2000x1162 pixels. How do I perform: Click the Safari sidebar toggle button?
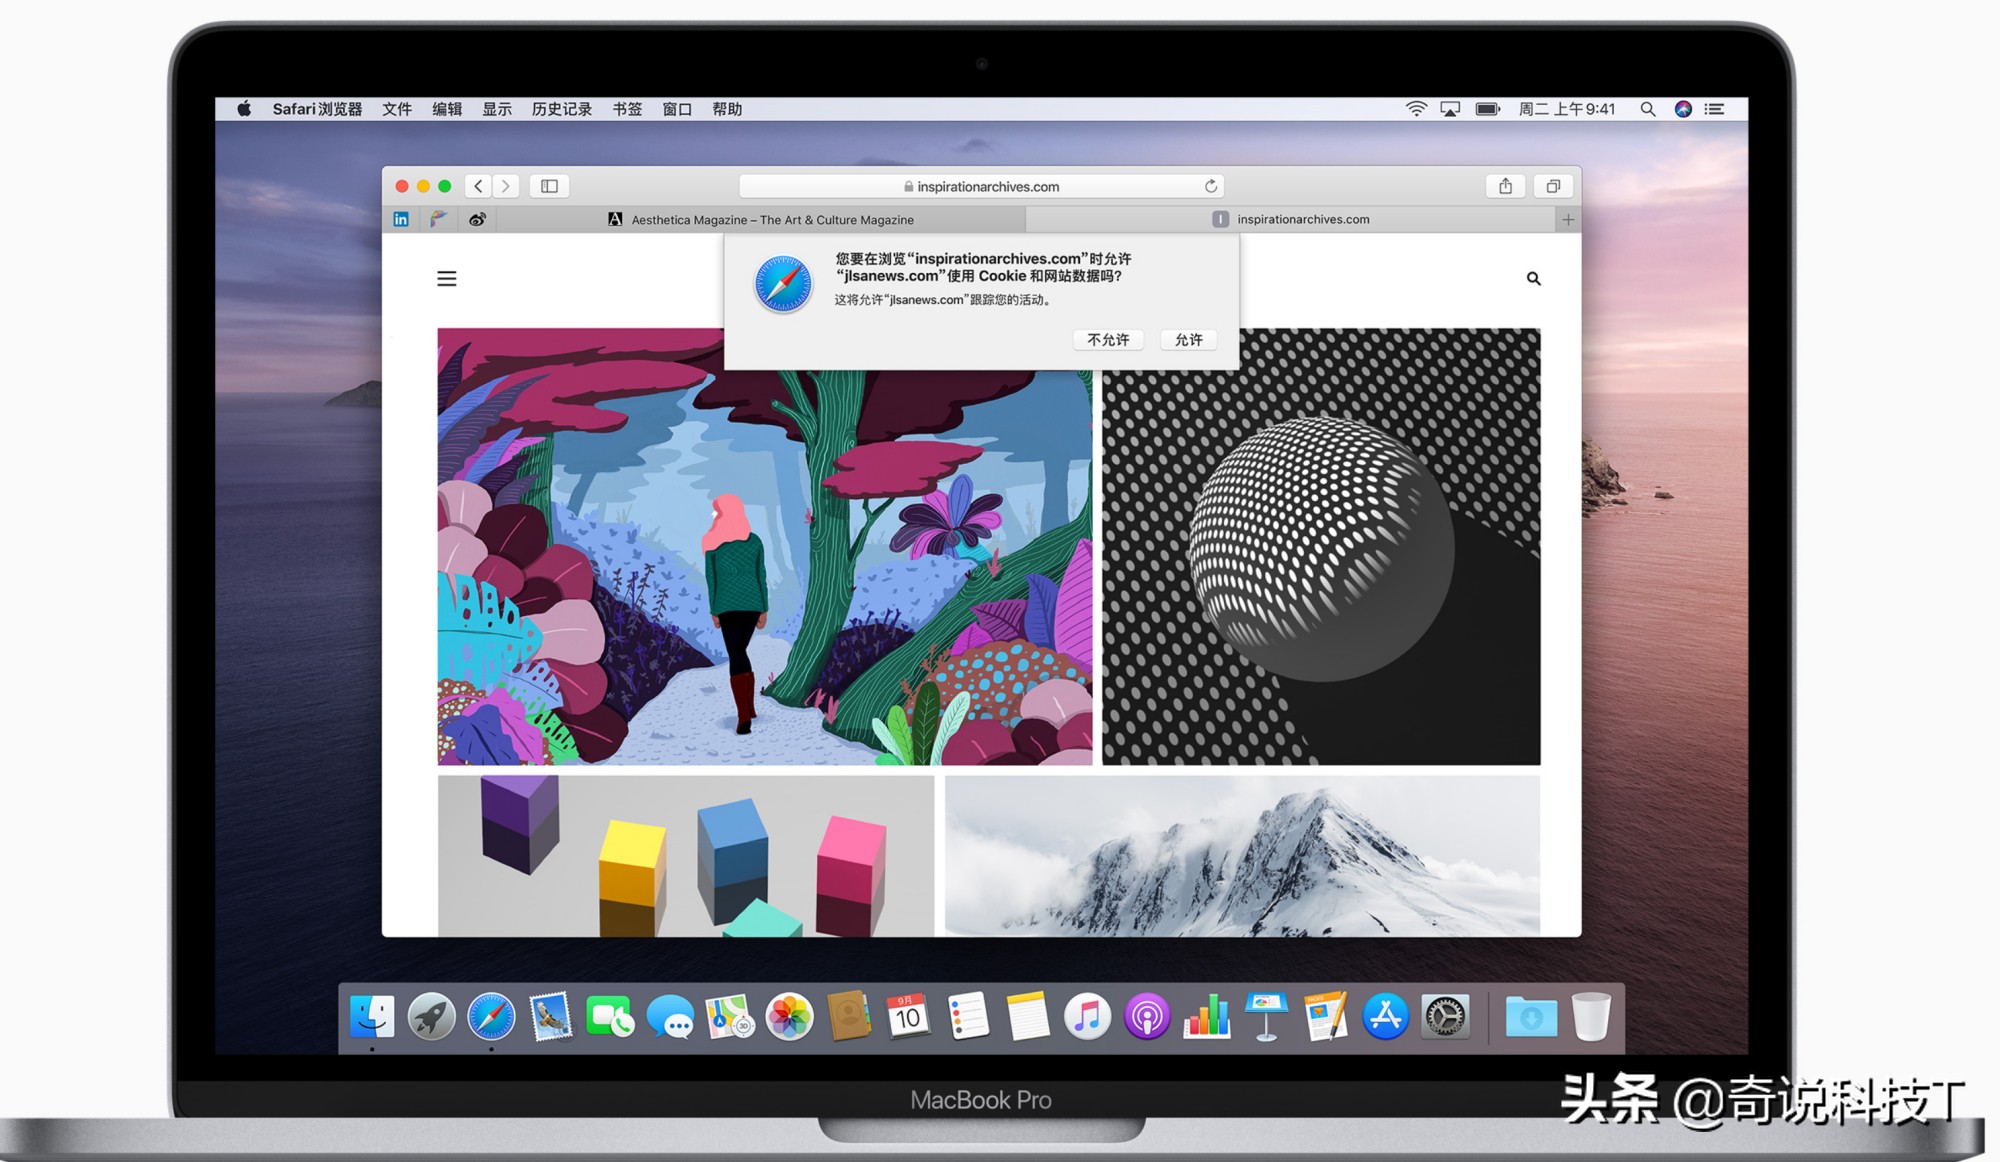click(549, 186)
